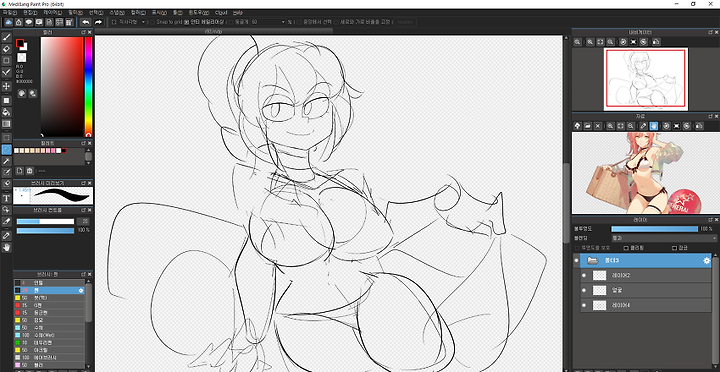Click the X clear icon in Reference panel
The width and height of the screenshot is (720, 372).
point(598,126)
